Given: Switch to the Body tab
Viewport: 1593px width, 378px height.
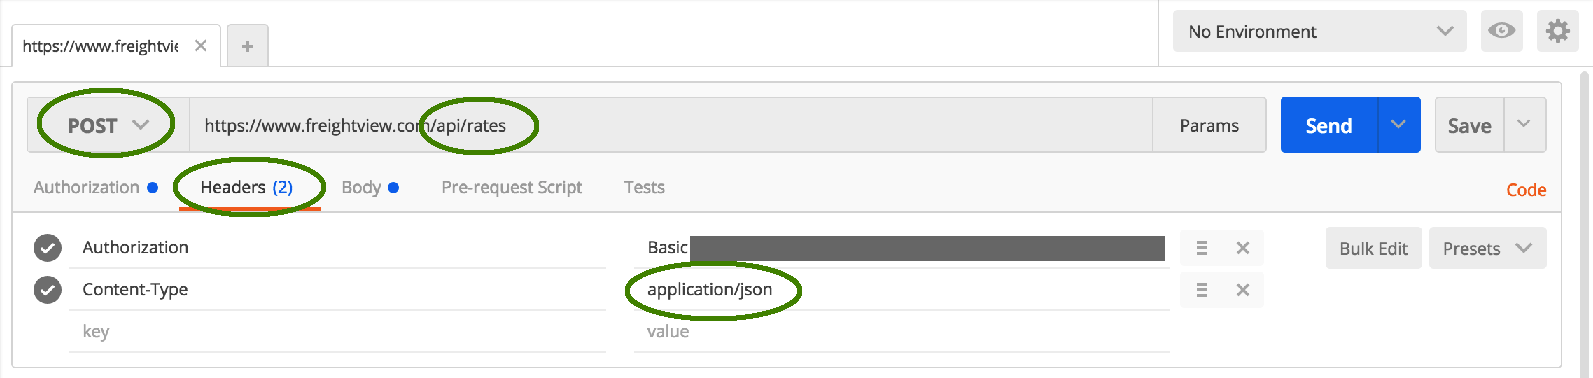Looking at the screenshot, I should [370, 187].
